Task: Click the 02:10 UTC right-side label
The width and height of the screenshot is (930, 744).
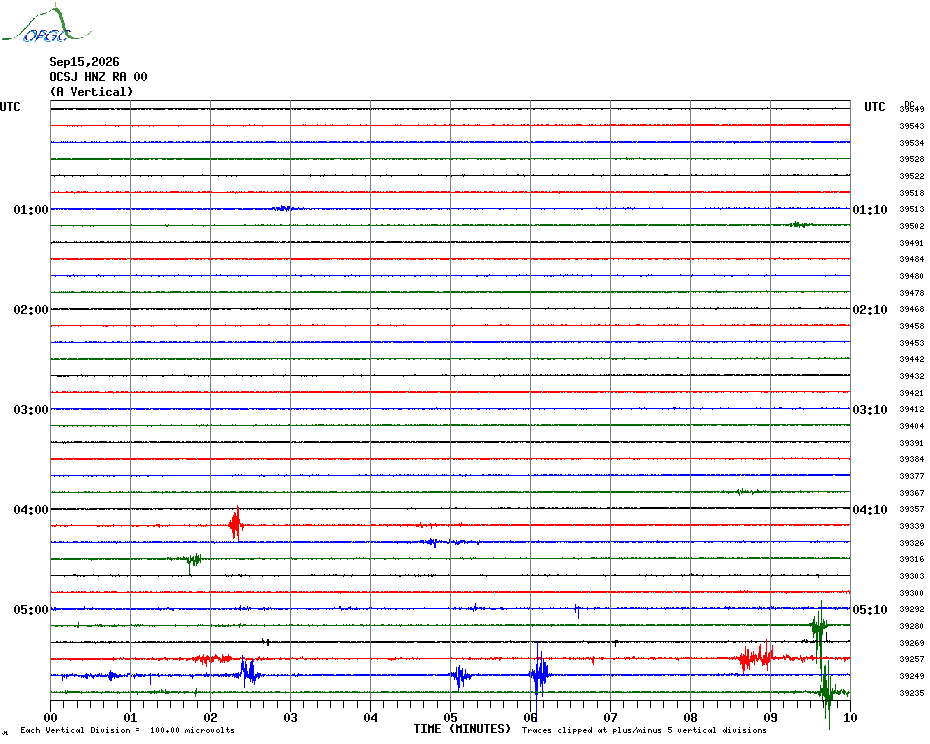Action: click(870, 310)
